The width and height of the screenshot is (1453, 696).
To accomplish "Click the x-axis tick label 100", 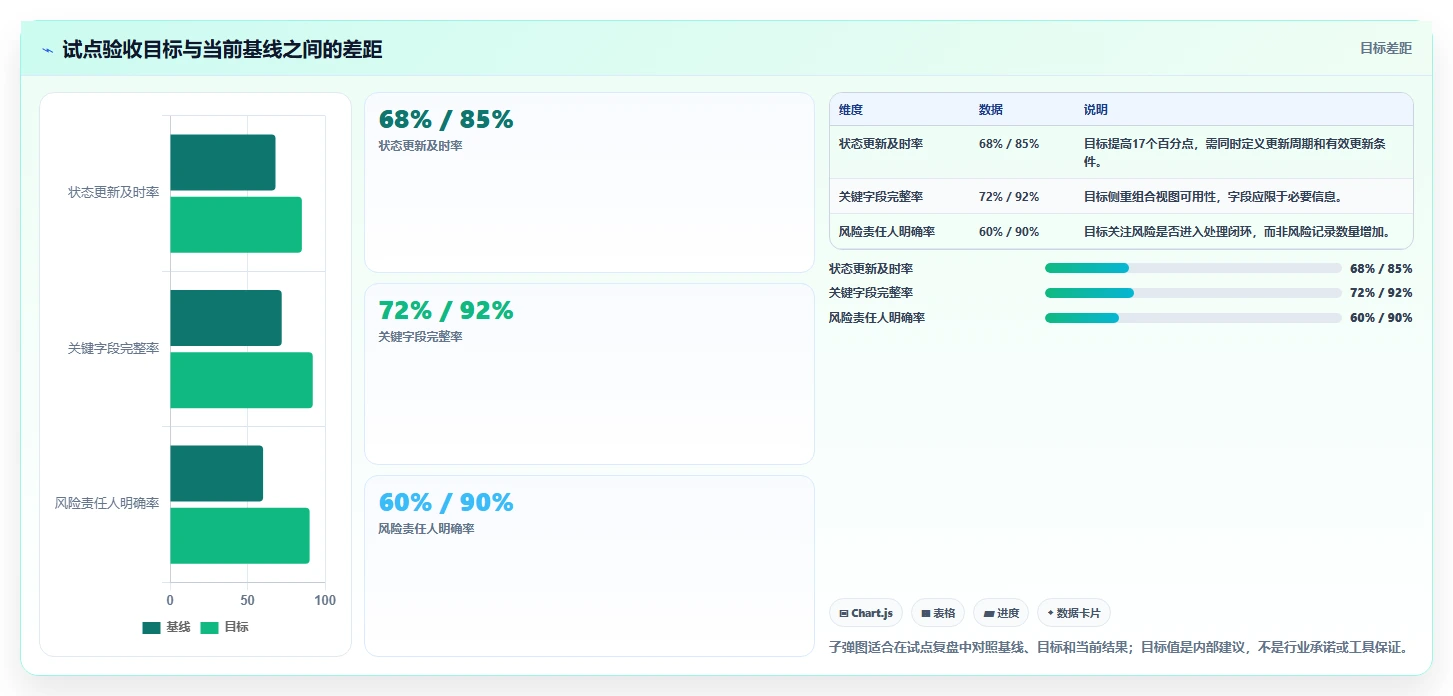I will pos(325,600).
